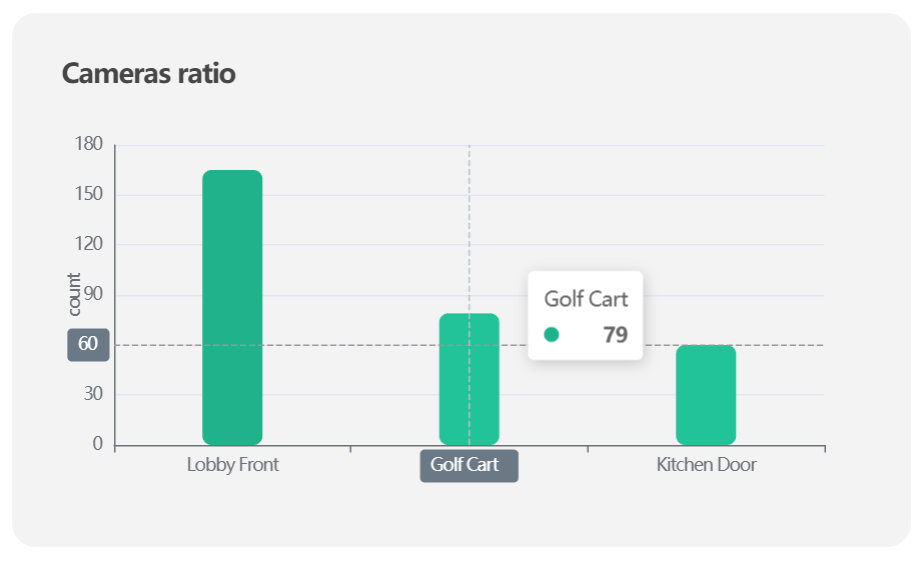Viewport: 924px width, 564px height.
Task: Click the vertical count axis title
Action: (73, 295)
